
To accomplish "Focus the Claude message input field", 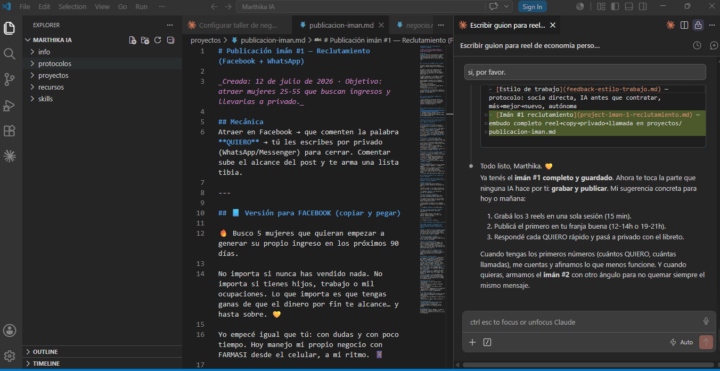I will point(583,322).
